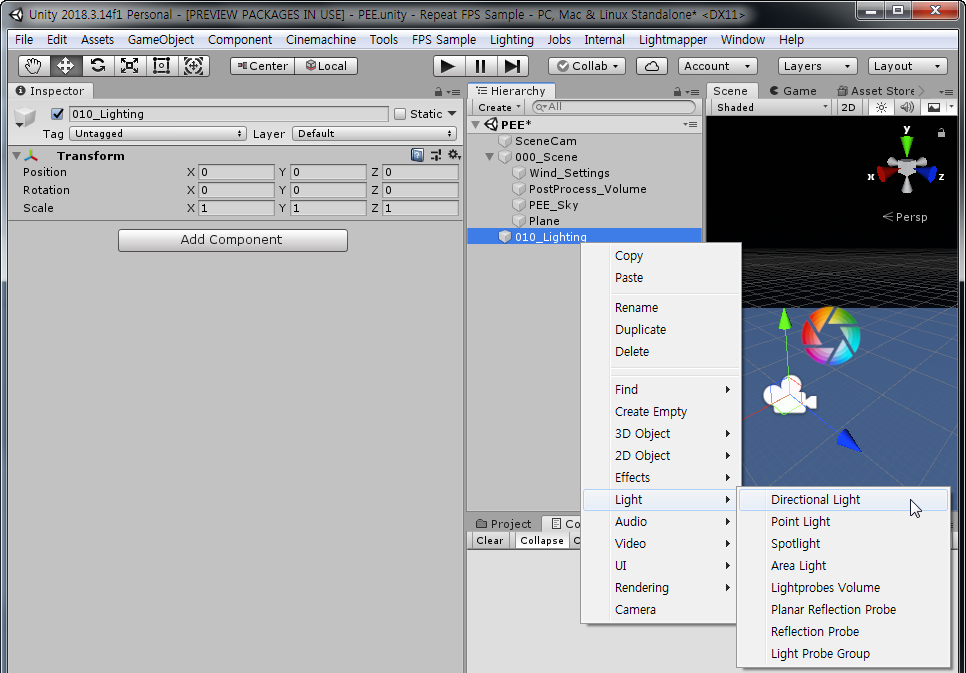The width and height of the screenshot is (966, 673).
Task: Open the Tag dropdown showing Untagged
Action: (x=158, y=134)
